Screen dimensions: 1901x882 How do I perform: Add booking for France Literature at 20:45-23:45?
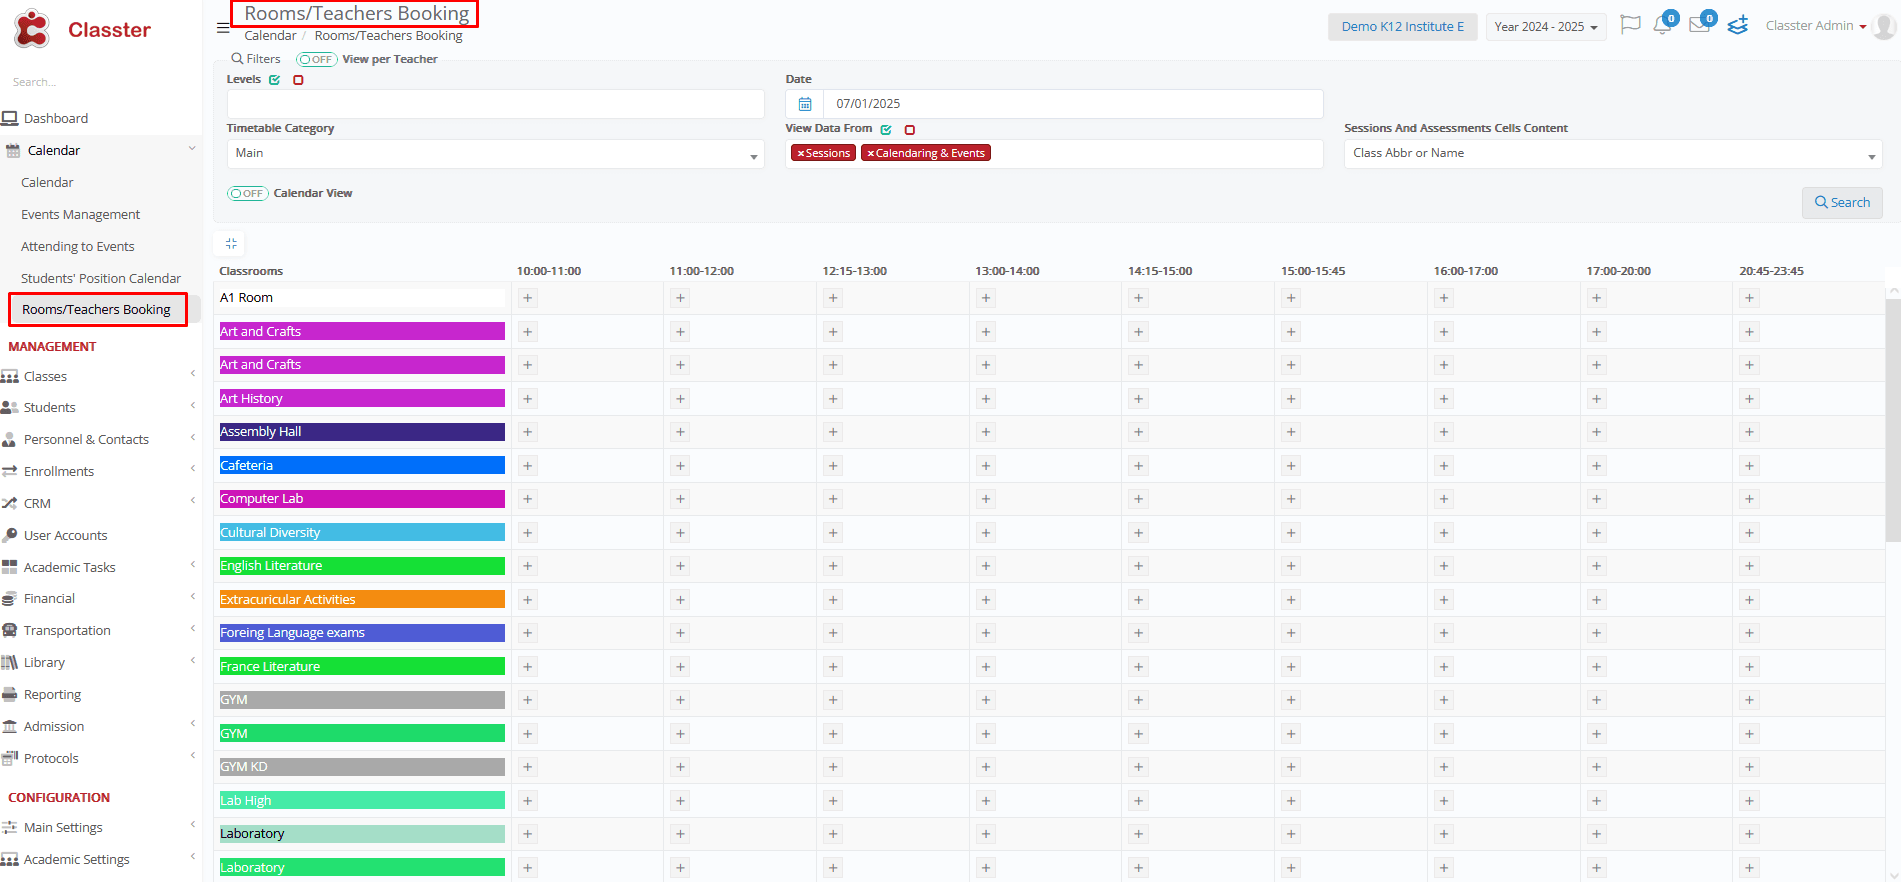tap(1749, 667)
